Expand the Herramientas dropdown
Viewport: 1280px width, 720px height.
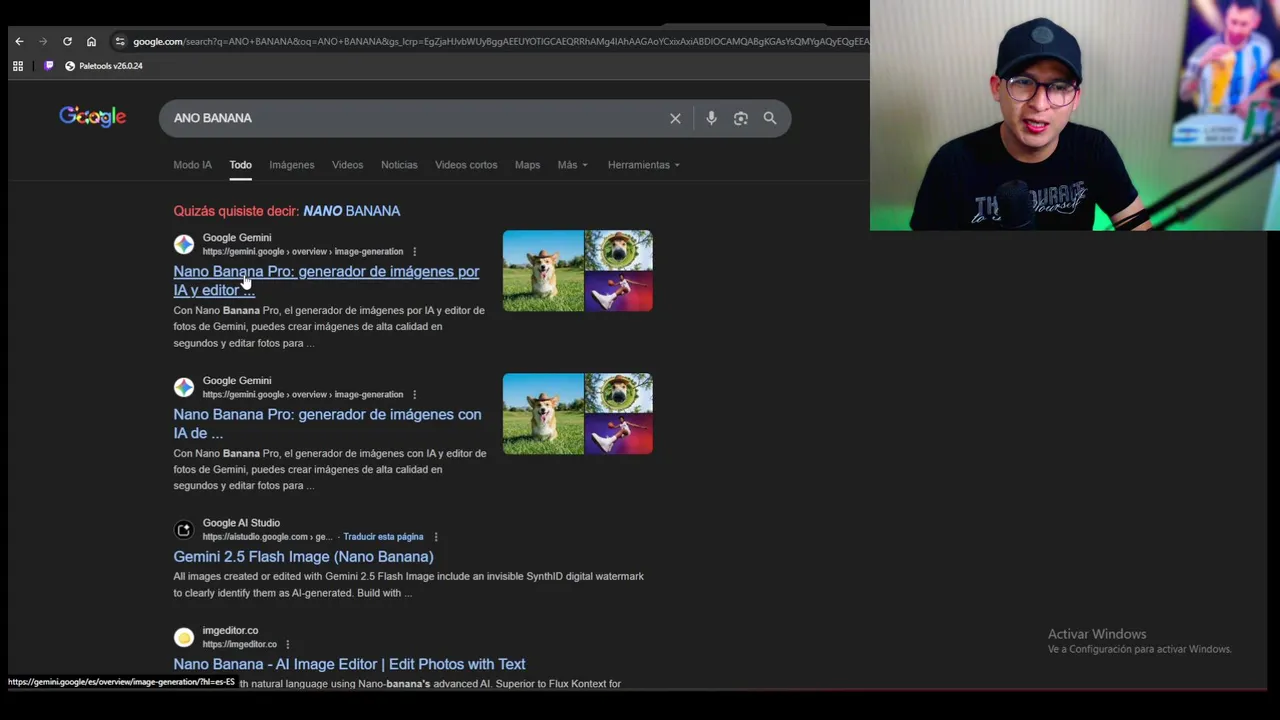[x=643, y=165]
